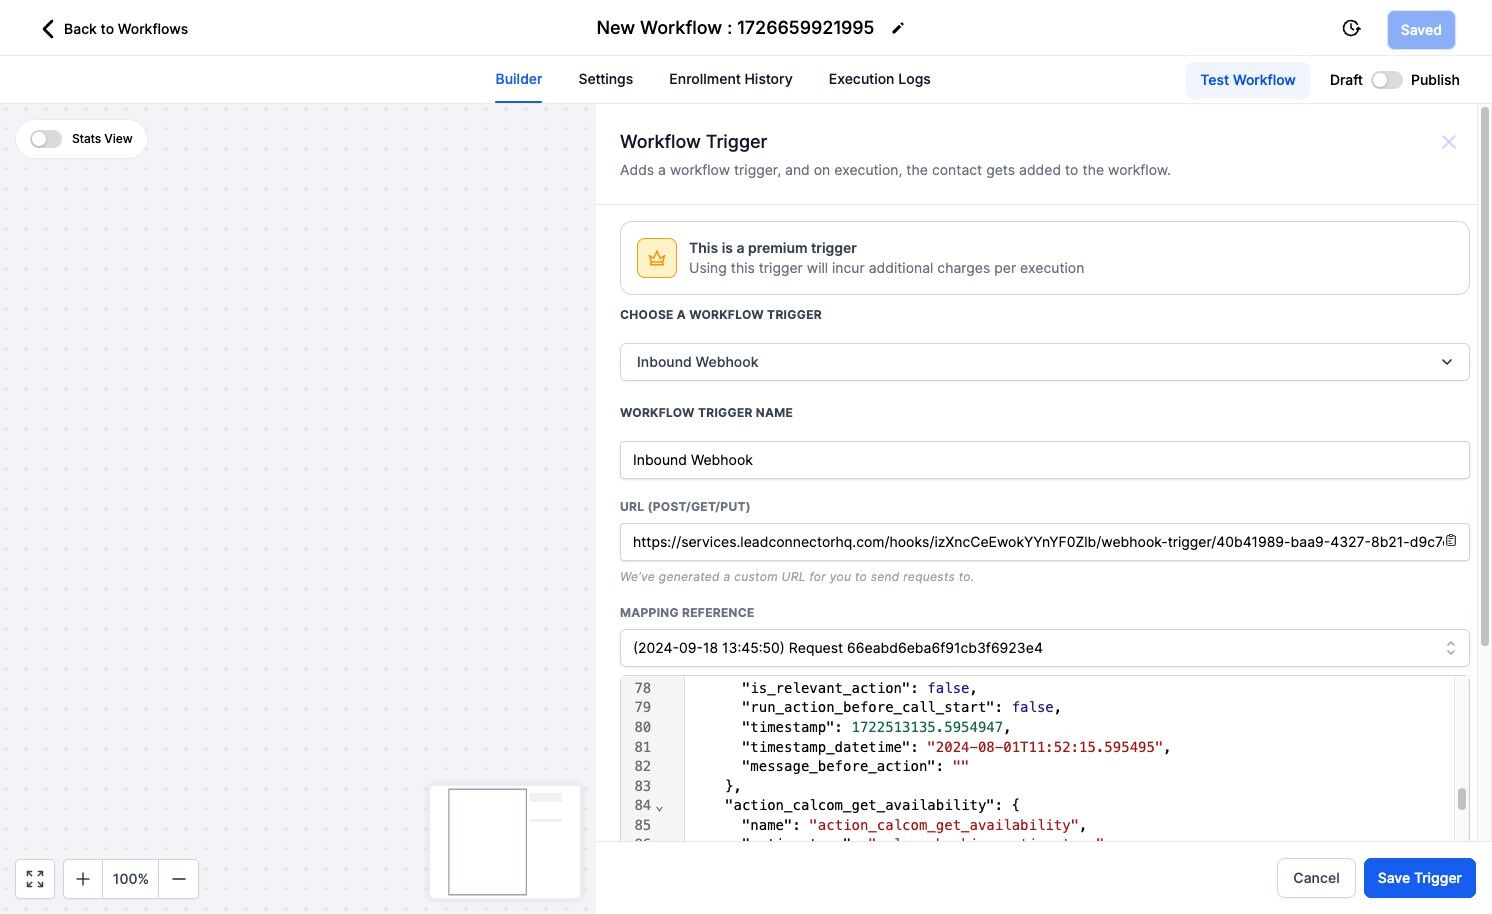Click the back arrow to Workflows
Screen dimensions: 1492x914
pos(47,29)
